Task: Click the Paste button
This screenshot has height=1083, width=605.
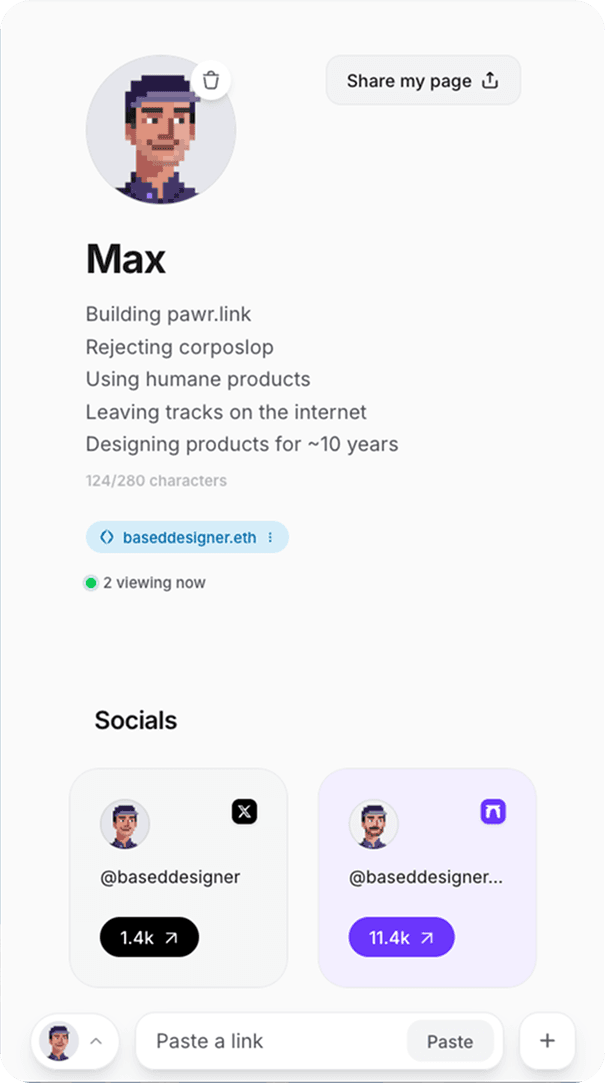Action: click(x=451, y=1040)
